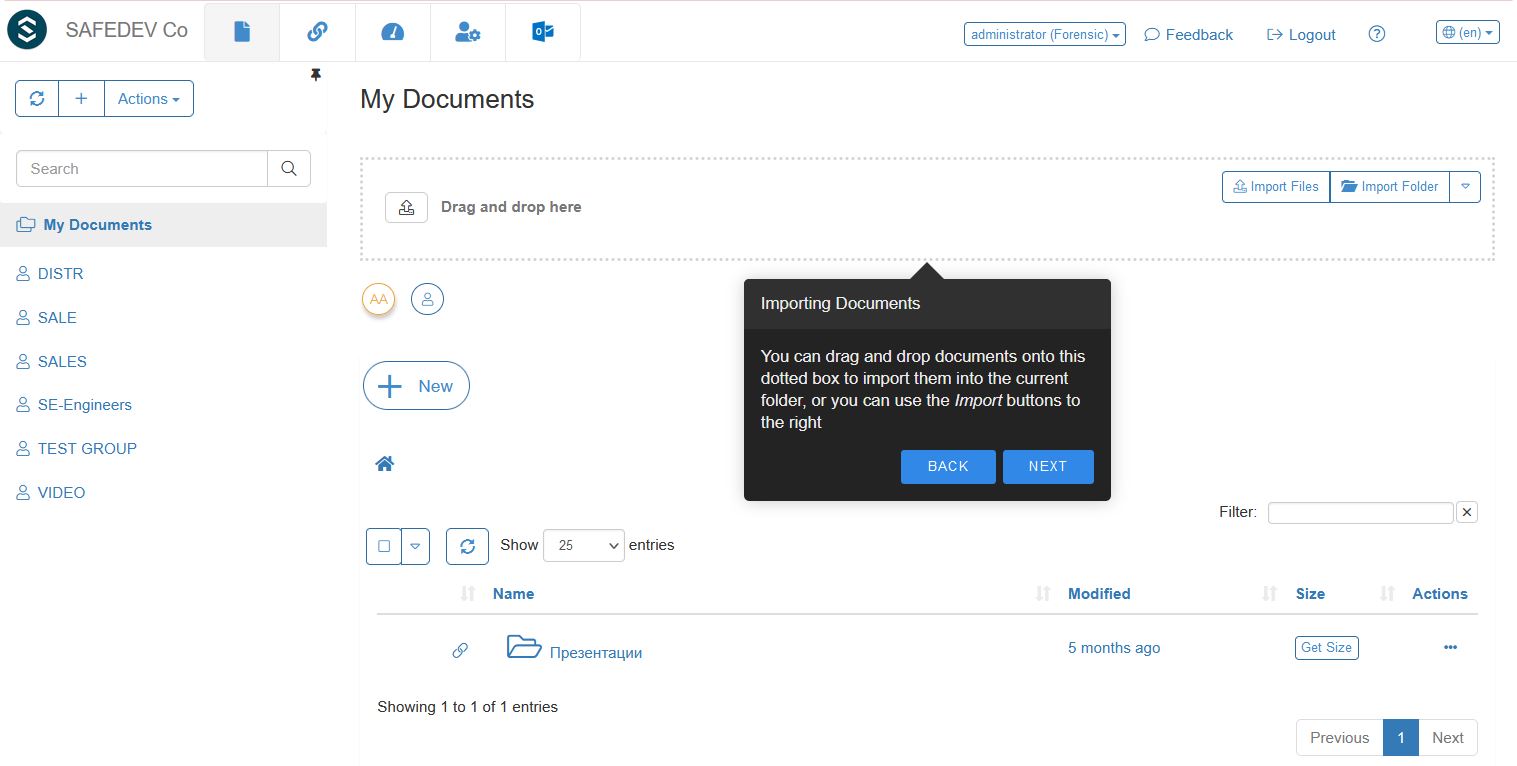This screenshot has width=1517, height=766.
Task: Click the sidebar plus add button
Action: (x=82, y=99)
